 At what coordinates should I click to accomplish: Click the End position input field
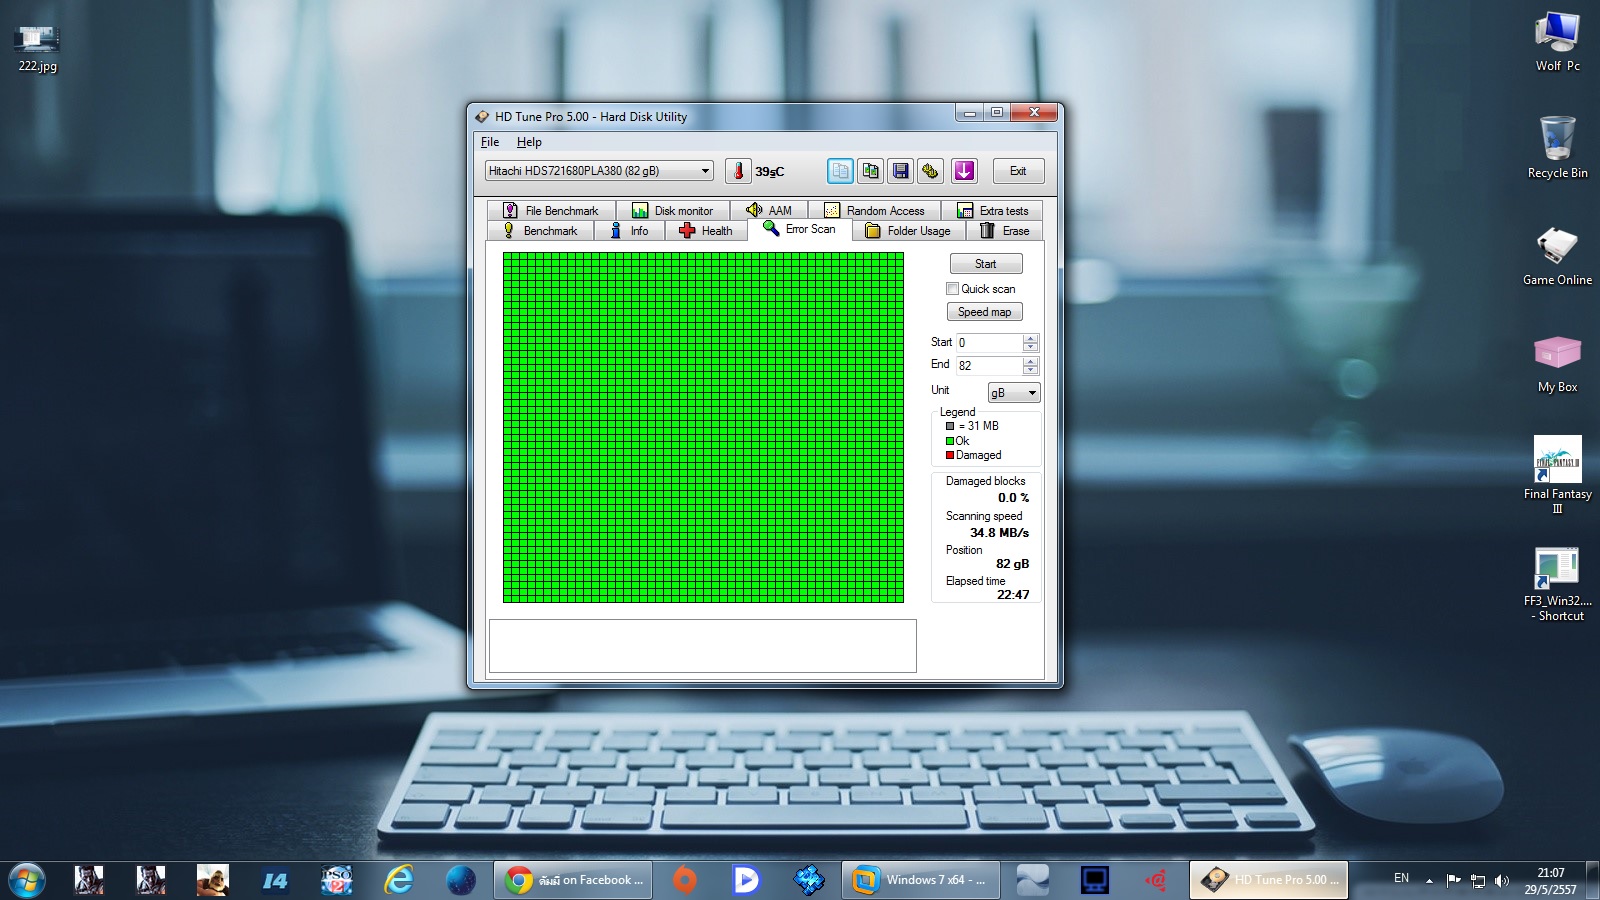(989, 366)
